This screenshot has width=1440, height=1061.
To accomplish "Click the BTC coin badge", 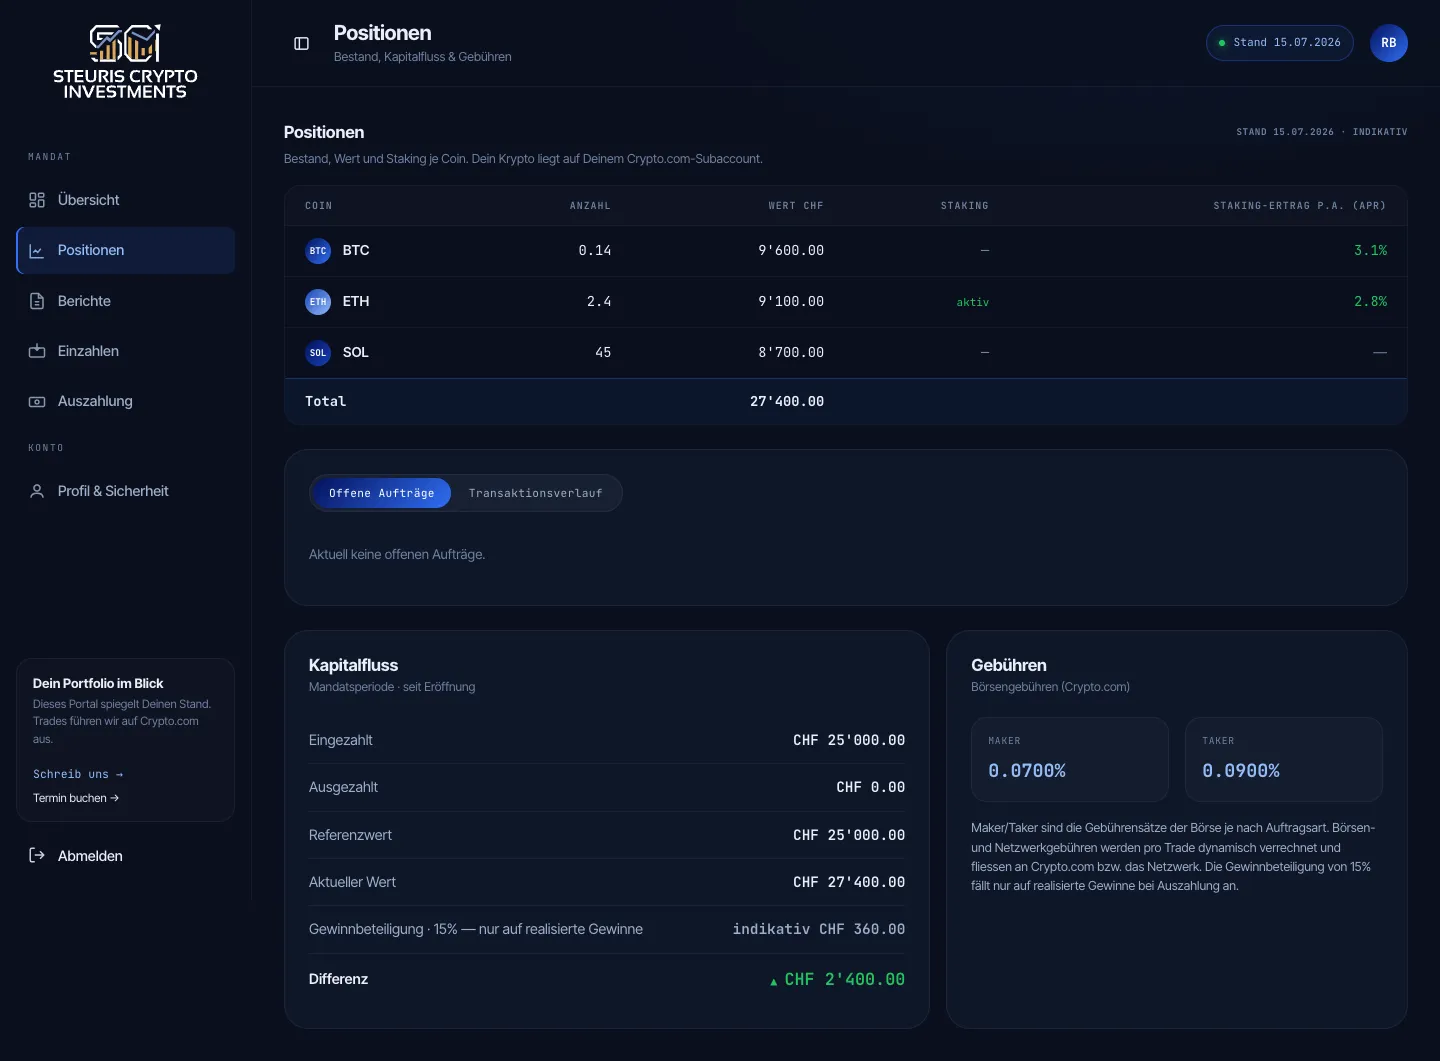I will click(318, 251).
